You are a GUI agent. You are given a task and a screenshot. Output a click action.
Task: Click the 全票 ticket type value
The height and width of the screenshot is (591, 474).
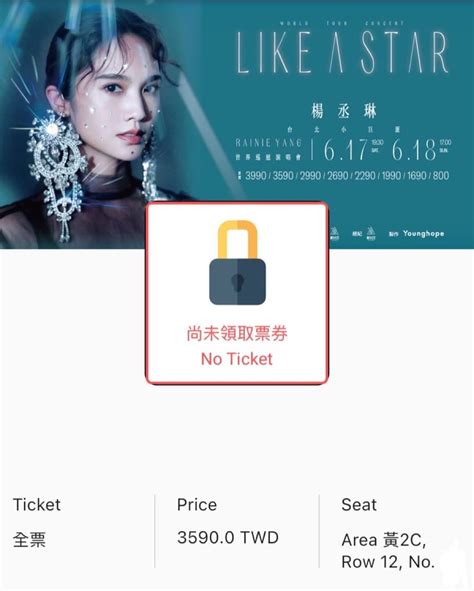point(29,539)
